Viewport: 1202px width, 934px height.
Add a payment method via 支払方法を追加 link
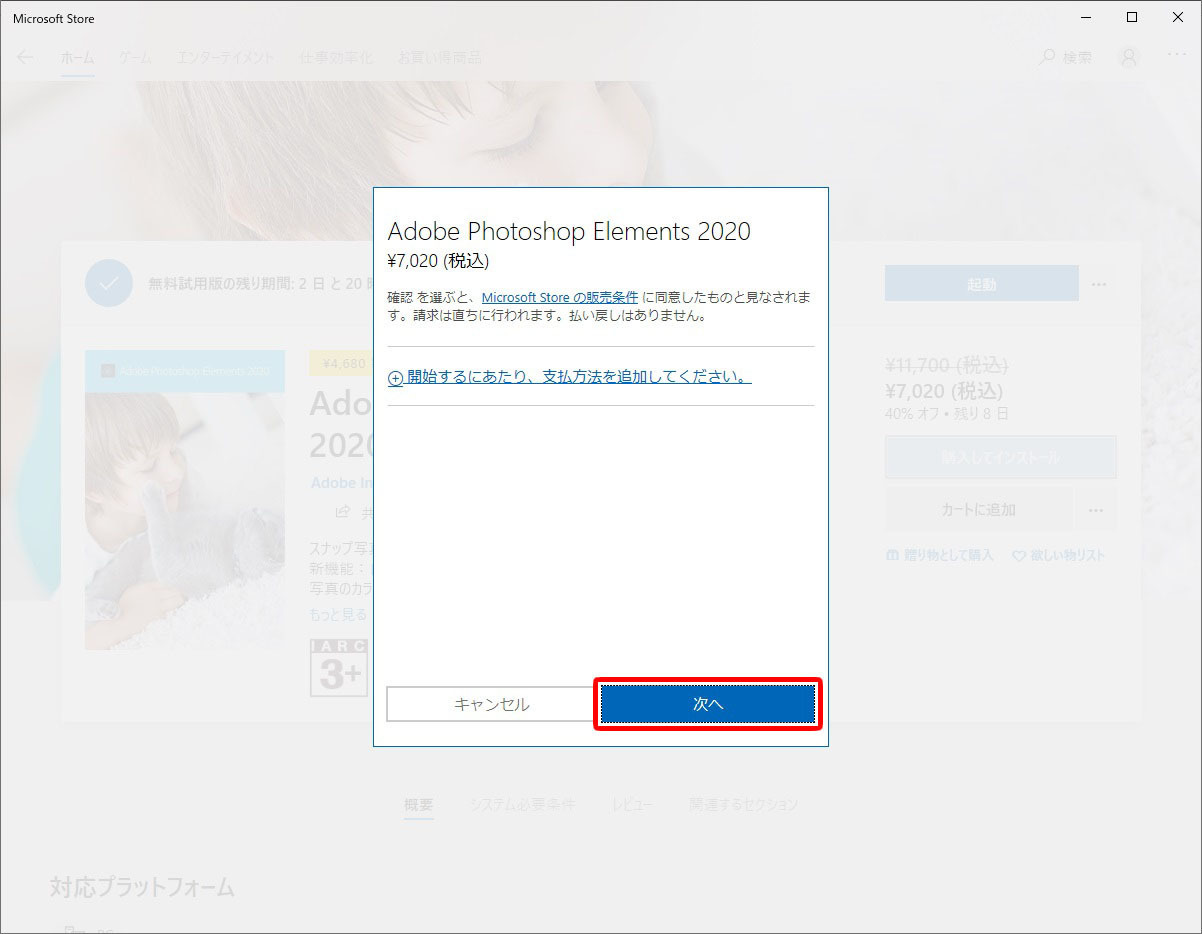point(579,377)
